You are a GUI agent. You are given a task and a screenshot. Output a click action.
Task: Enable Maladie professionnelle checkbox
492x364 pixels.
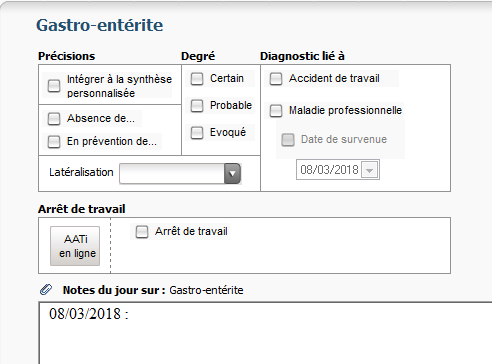click(276, 111)
